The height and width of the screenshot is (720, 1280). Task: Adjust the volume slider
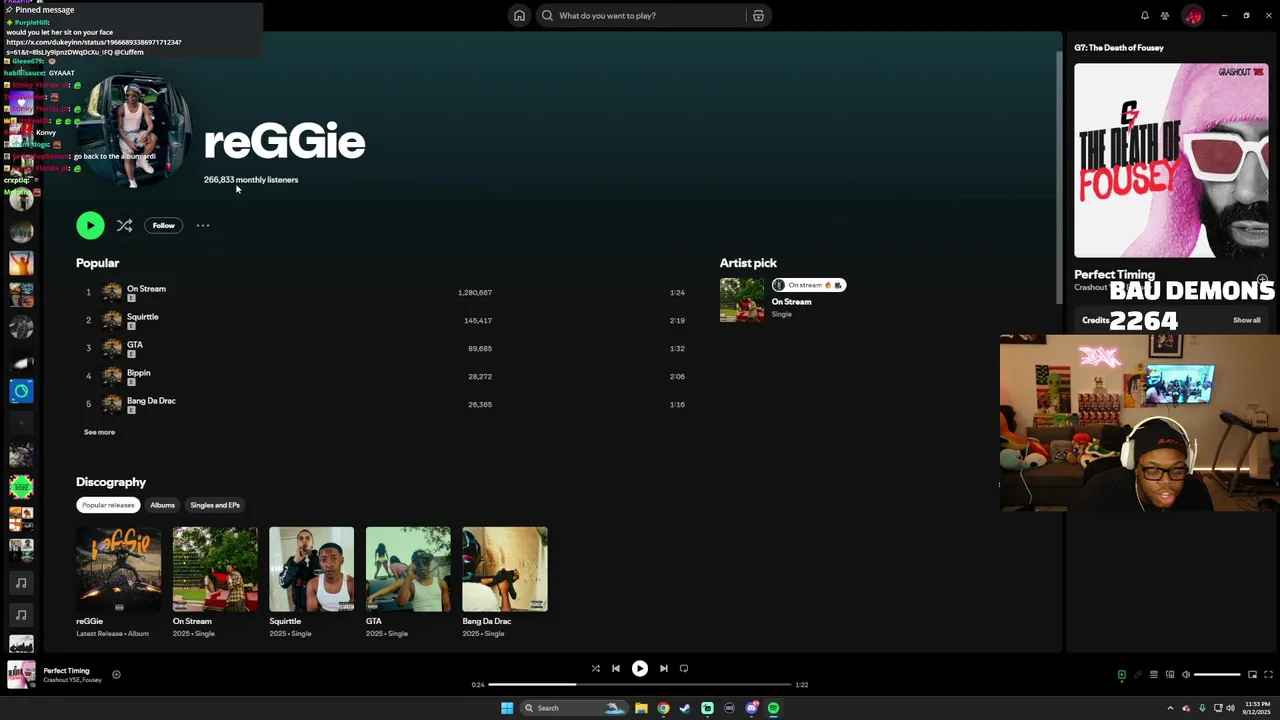(x=1217, y=675)
